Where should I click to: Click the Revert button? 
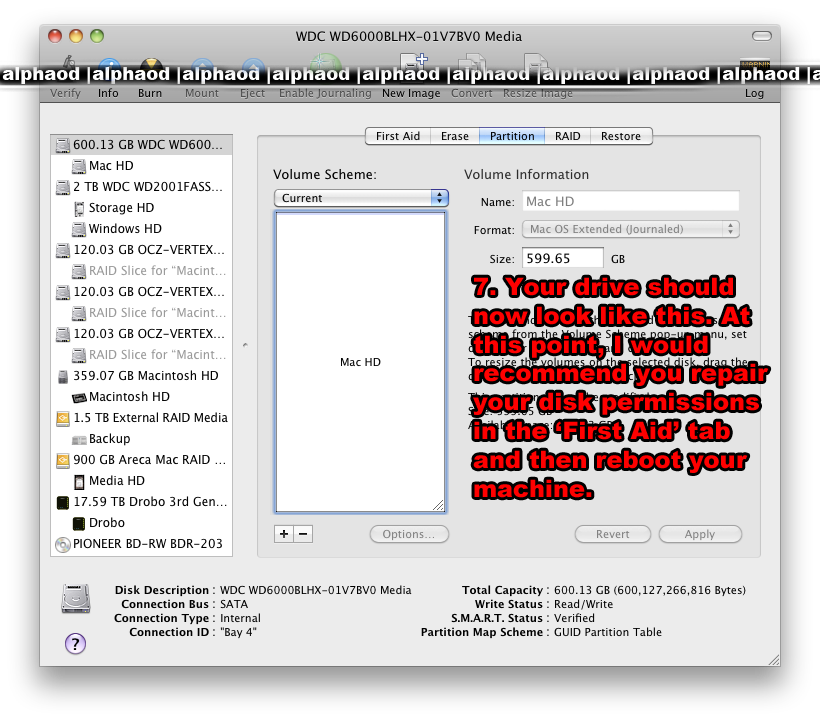point(612,534)
